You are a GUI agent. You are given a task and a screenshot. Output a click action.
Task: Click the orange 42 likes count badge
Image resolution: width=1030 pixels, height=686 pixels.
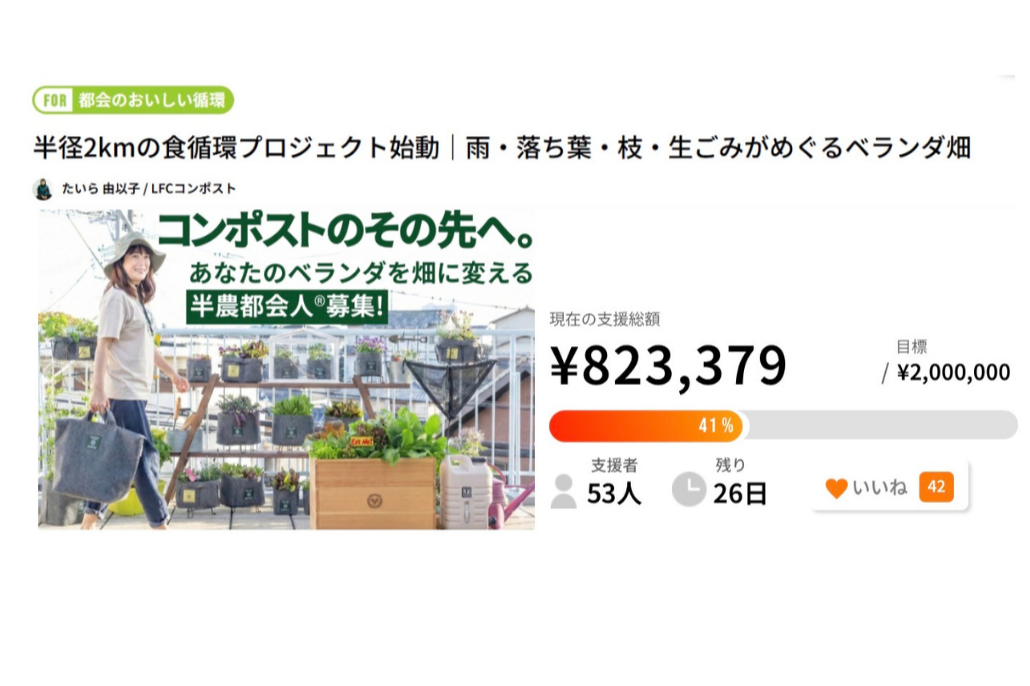coord(936,487)
